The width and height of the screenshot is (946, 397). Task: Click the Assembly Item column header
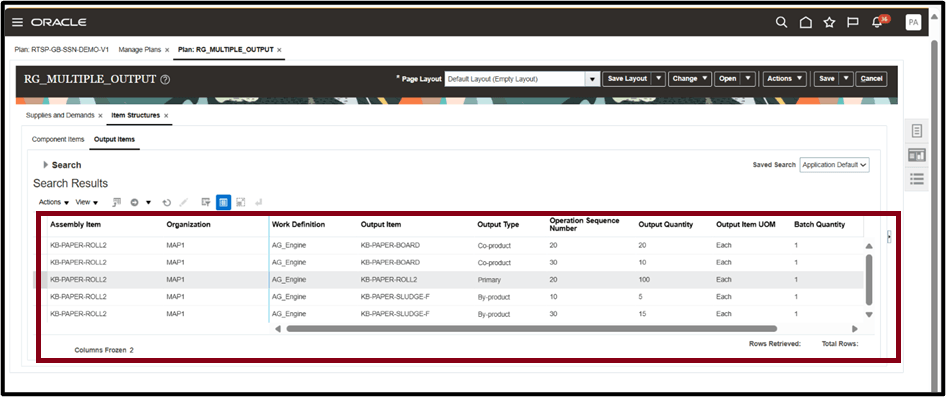(x=75, y=224)
